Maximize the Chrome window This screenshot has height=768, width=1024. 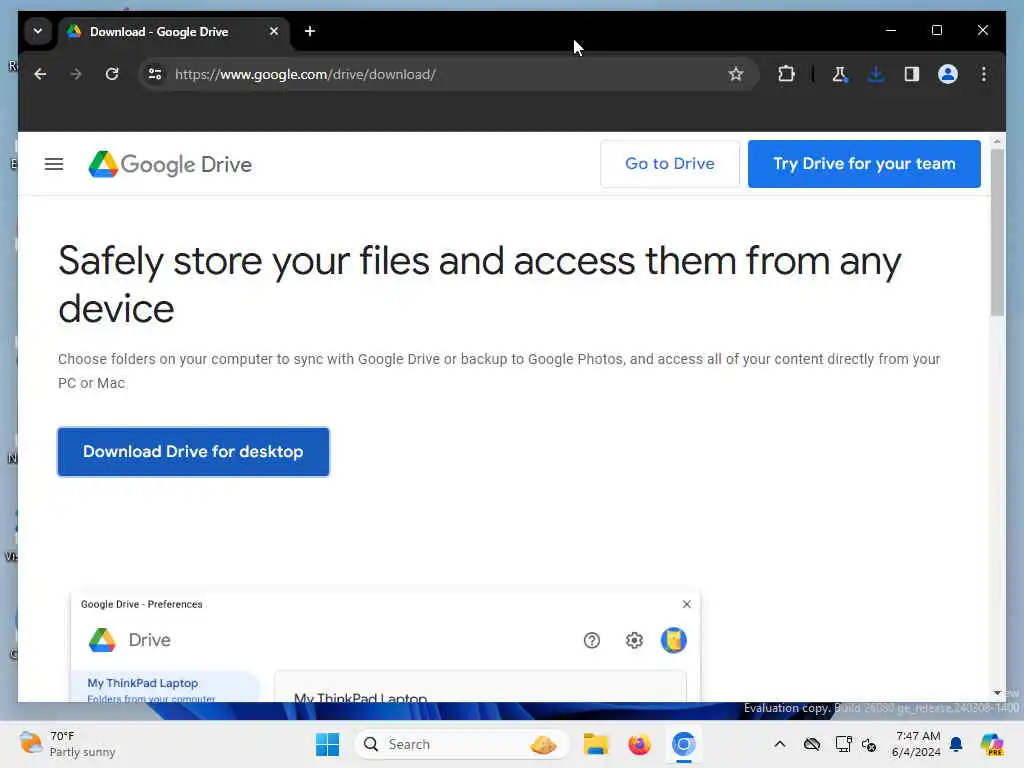936,30
